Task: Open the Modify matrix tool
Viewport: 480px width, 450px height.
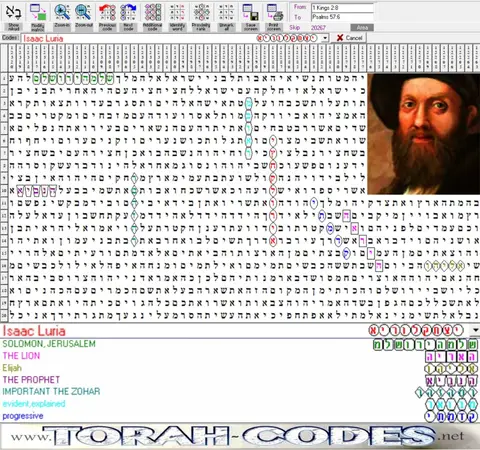Action: tap(38, 17)
